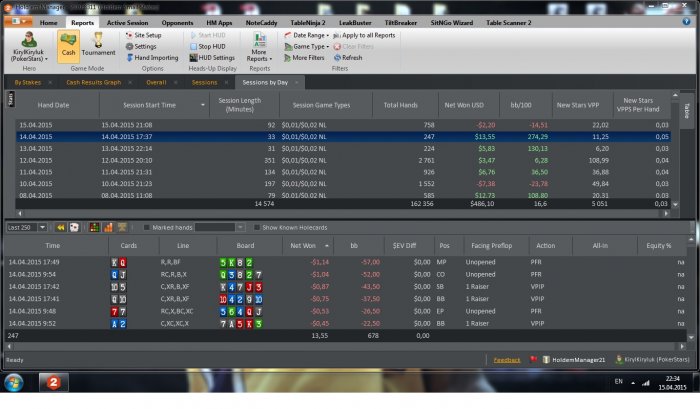Open Game Type filter dropdown
The width and height of the screenshot is (700, 409).
click(306, 46)
